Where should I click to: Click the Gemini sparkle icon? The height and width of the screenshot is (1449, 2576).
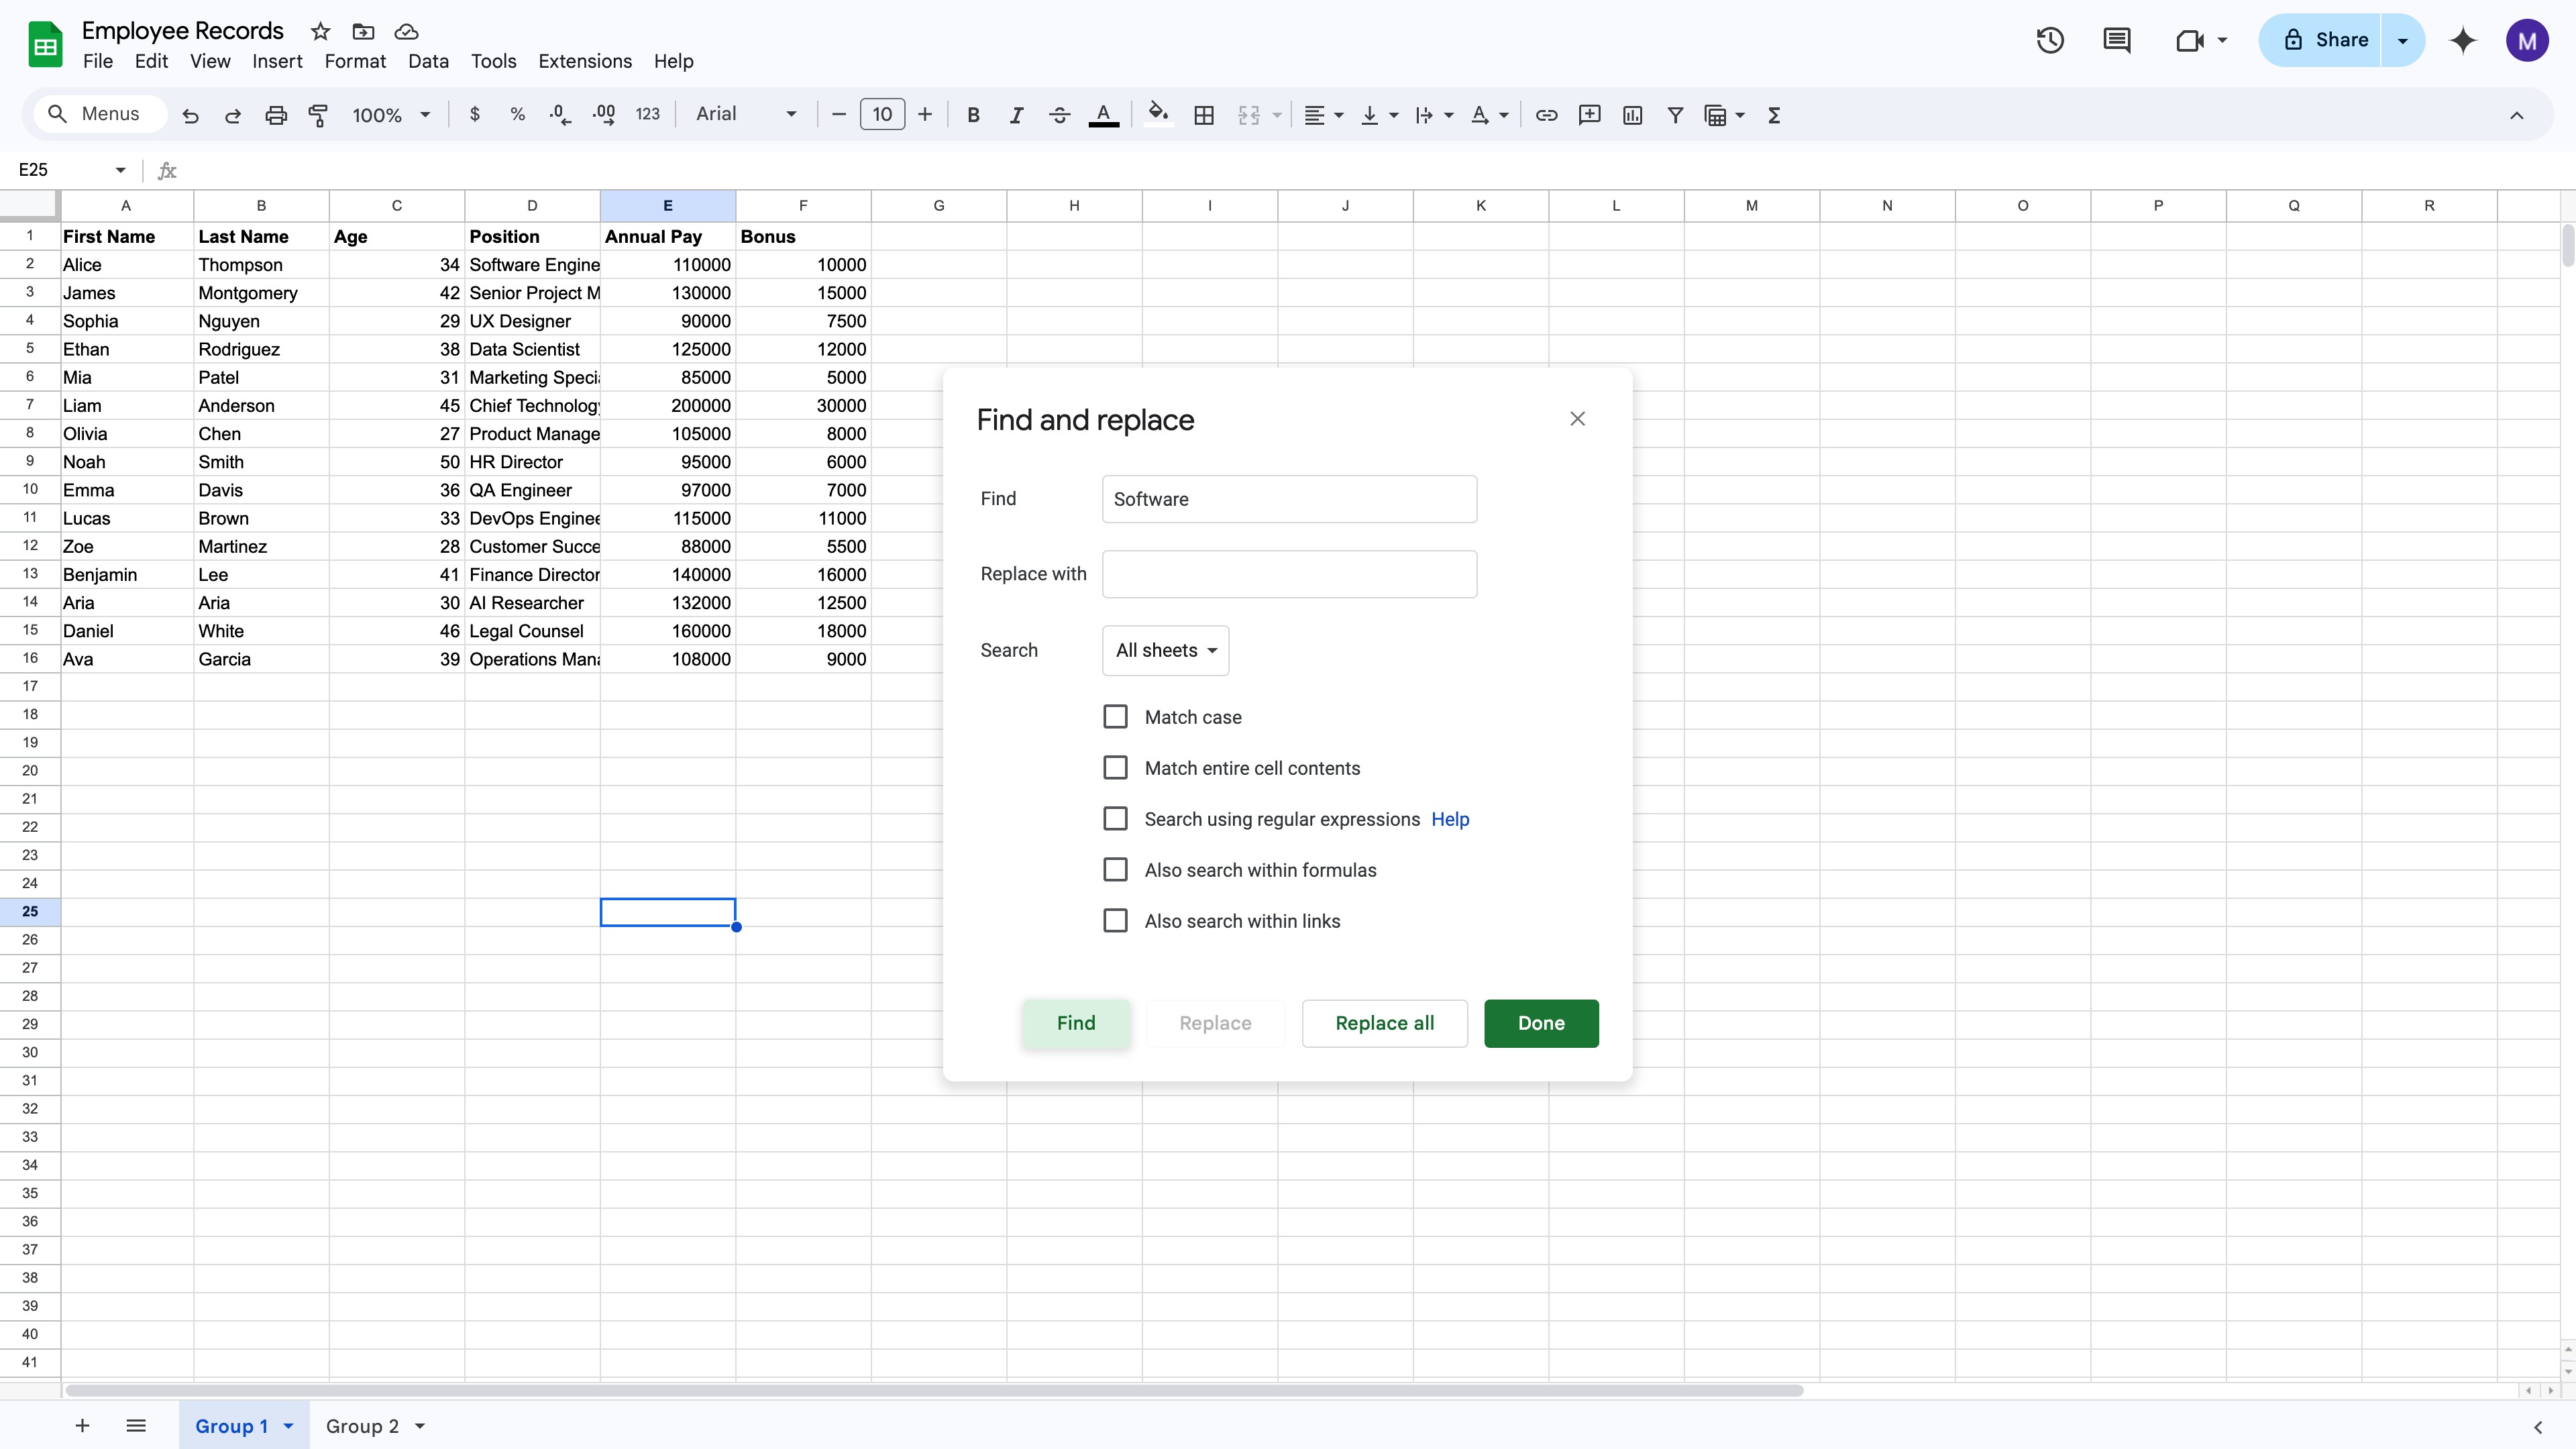click(x=2462, y=40)
